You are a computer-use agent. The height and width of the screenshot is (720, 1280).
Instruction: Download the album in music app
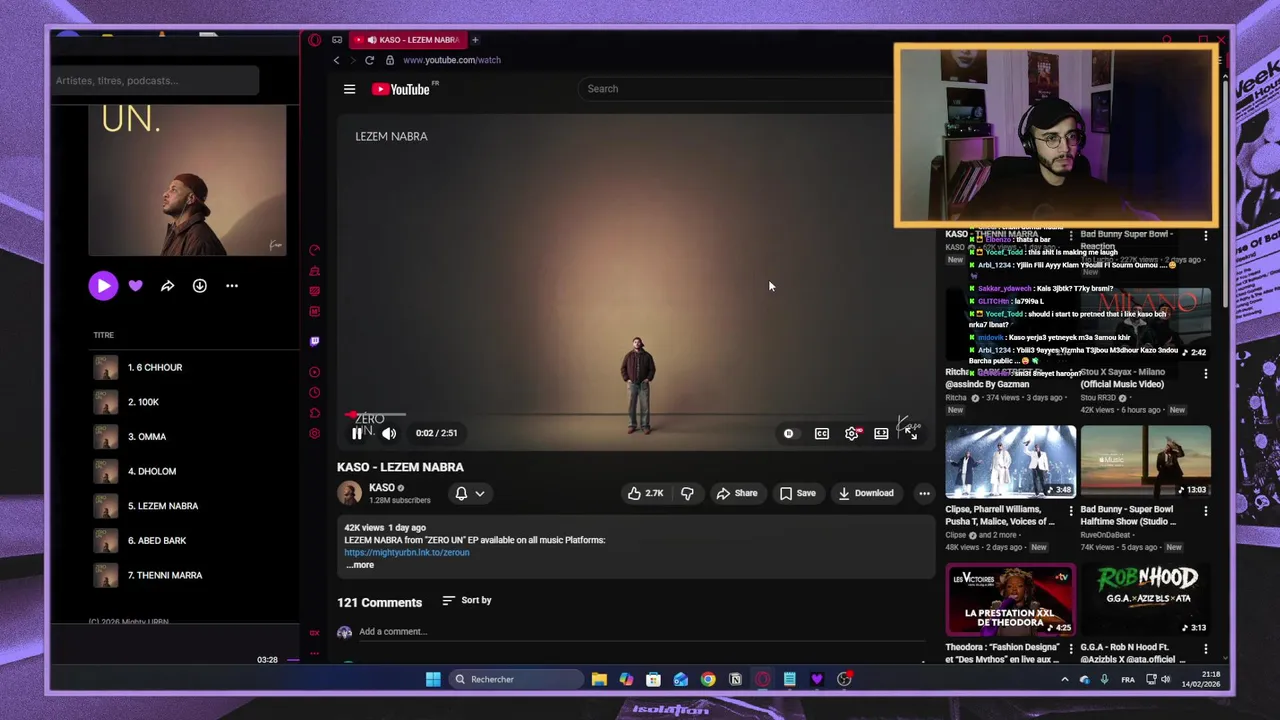pyautogui.click(x=199, y=286)
